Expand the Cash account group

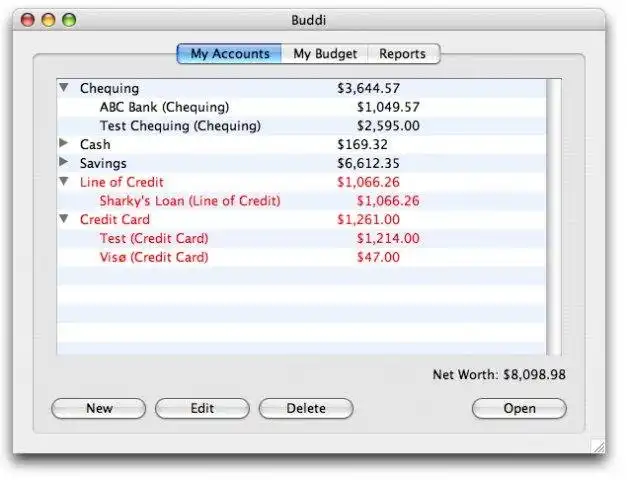(x=64, y=142)
